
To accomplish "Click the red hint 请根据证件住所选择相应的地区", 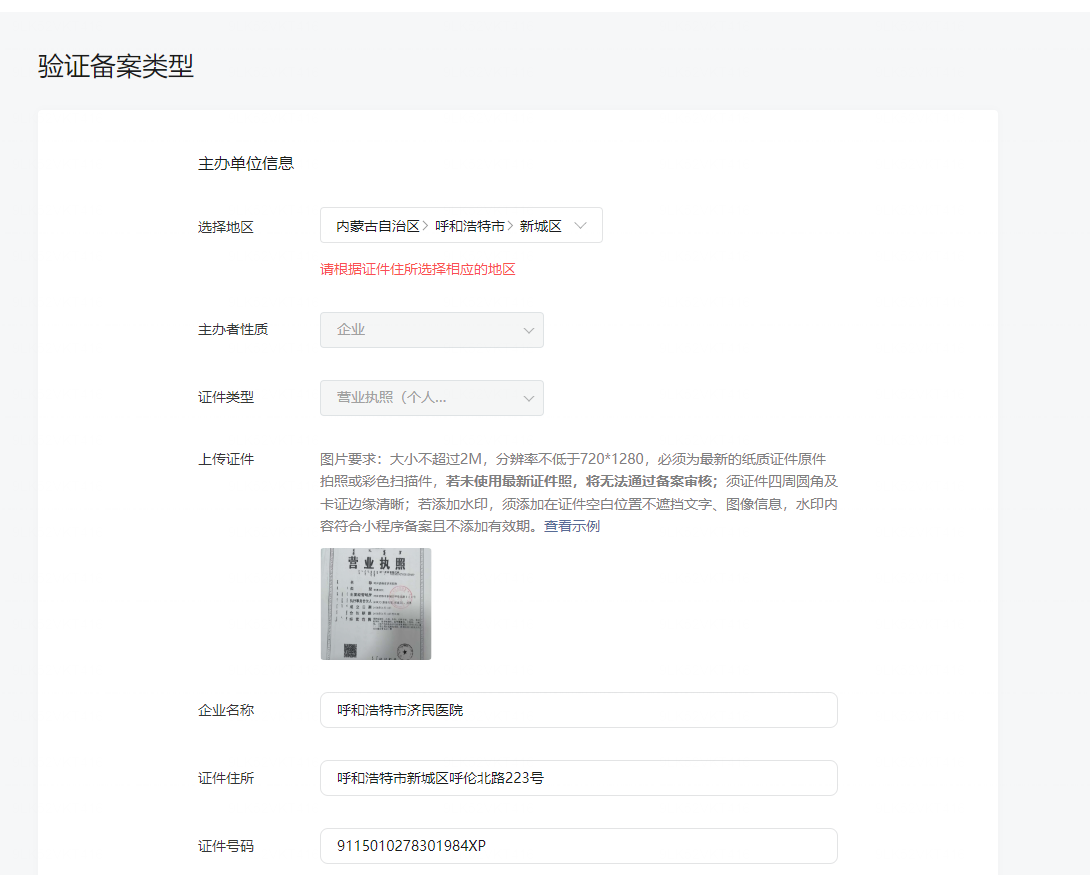I will (x=418, y=270).
